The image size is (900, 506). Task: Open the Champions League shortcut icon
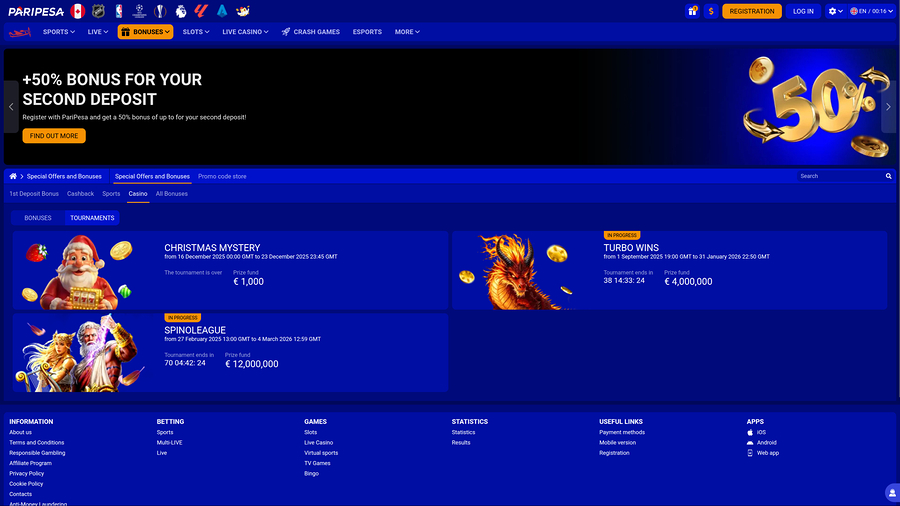click(x=139, y=11)
